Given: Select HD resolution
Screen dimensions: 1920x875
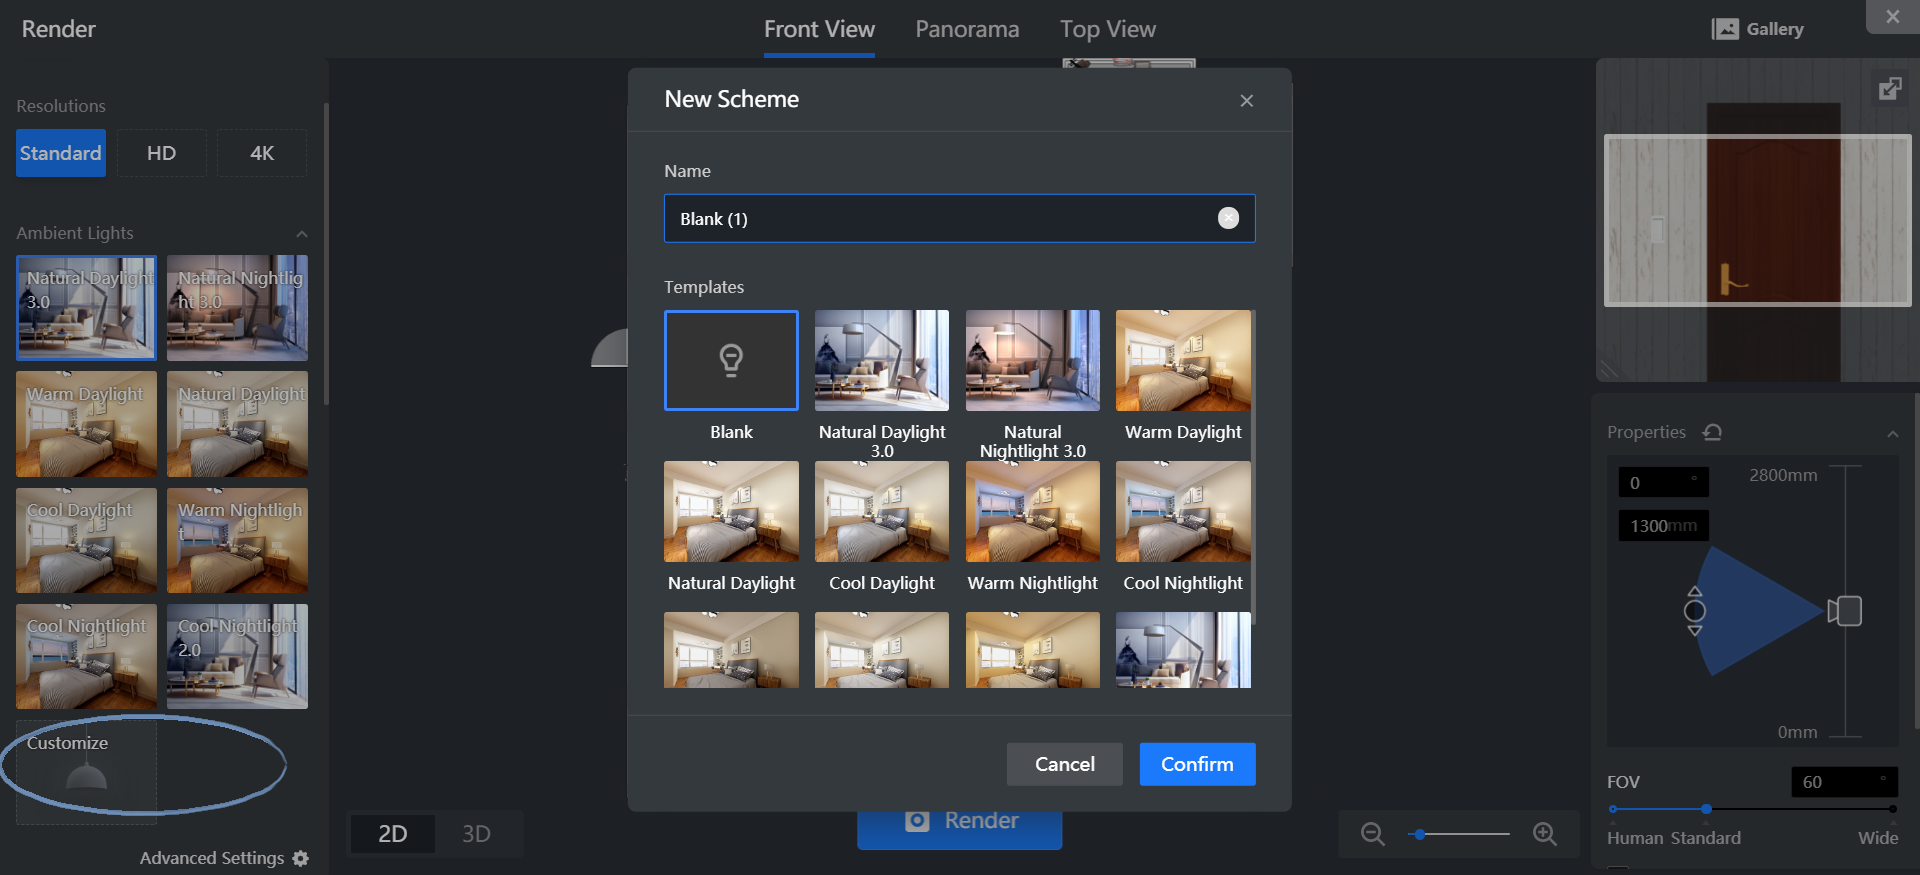Looking at the screenshot, I should click(161, 153).
